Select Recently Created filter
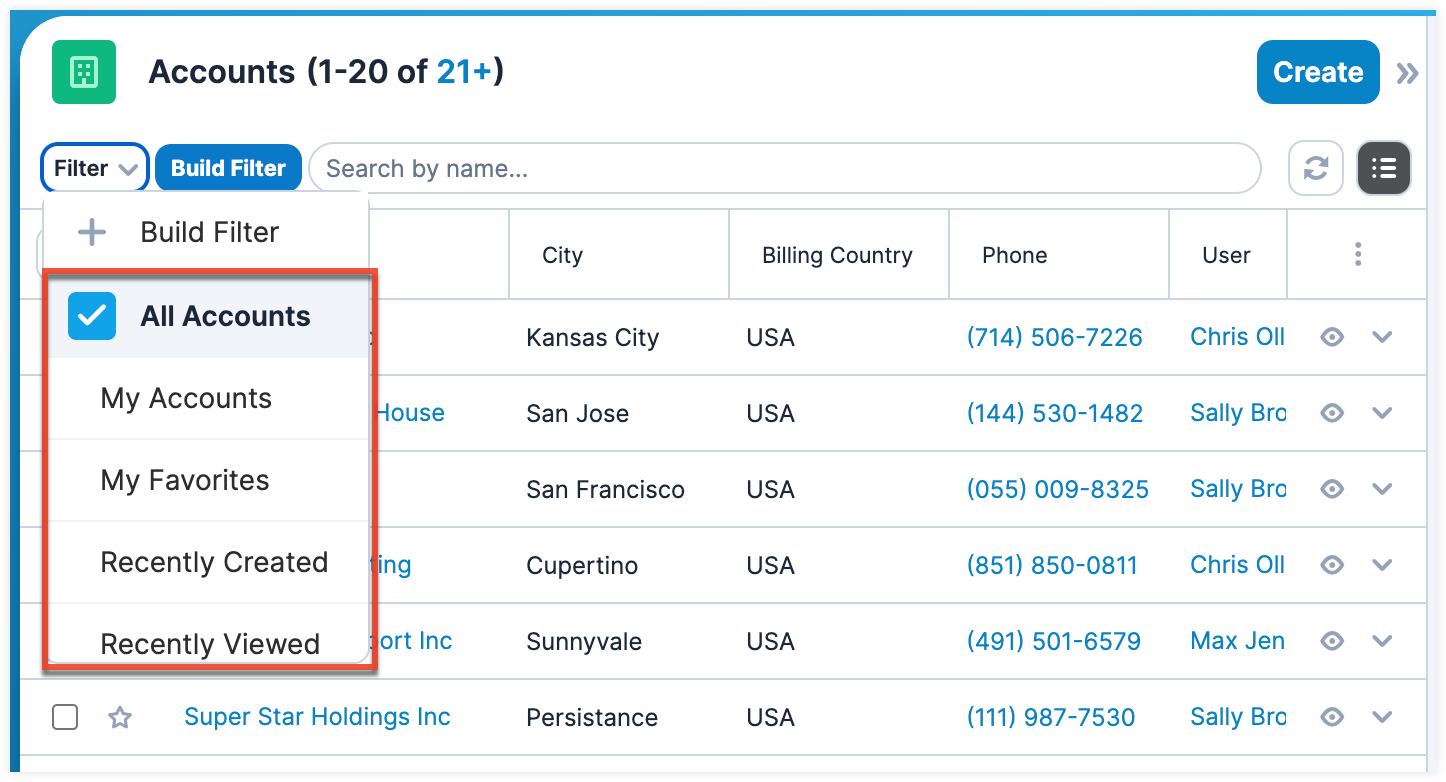Viewport: 1446px width, 782px height. click(x=208, y=562)
